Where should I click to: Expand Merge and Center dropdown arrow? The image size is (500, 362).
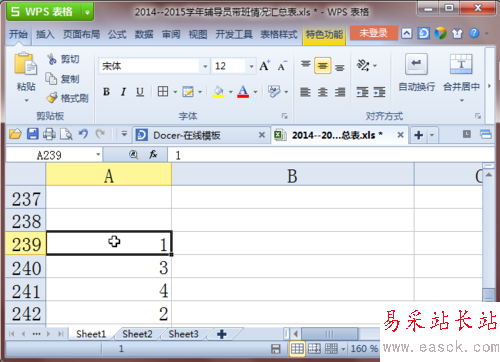click(462, 100)
